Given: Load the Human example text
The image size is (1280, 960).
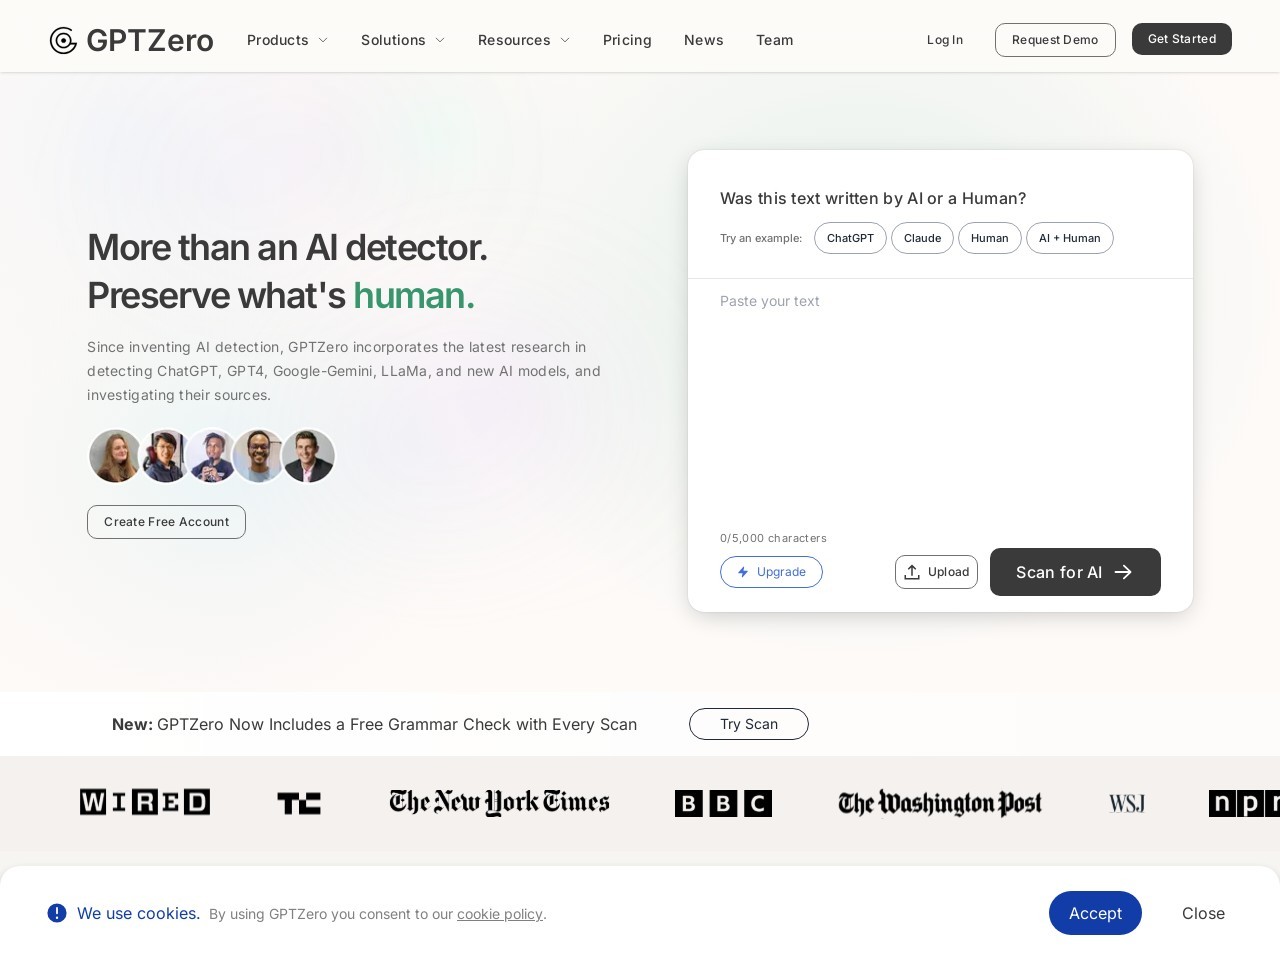Looking at the screenshot, I should pyautogui.click(x=990, y=238).
